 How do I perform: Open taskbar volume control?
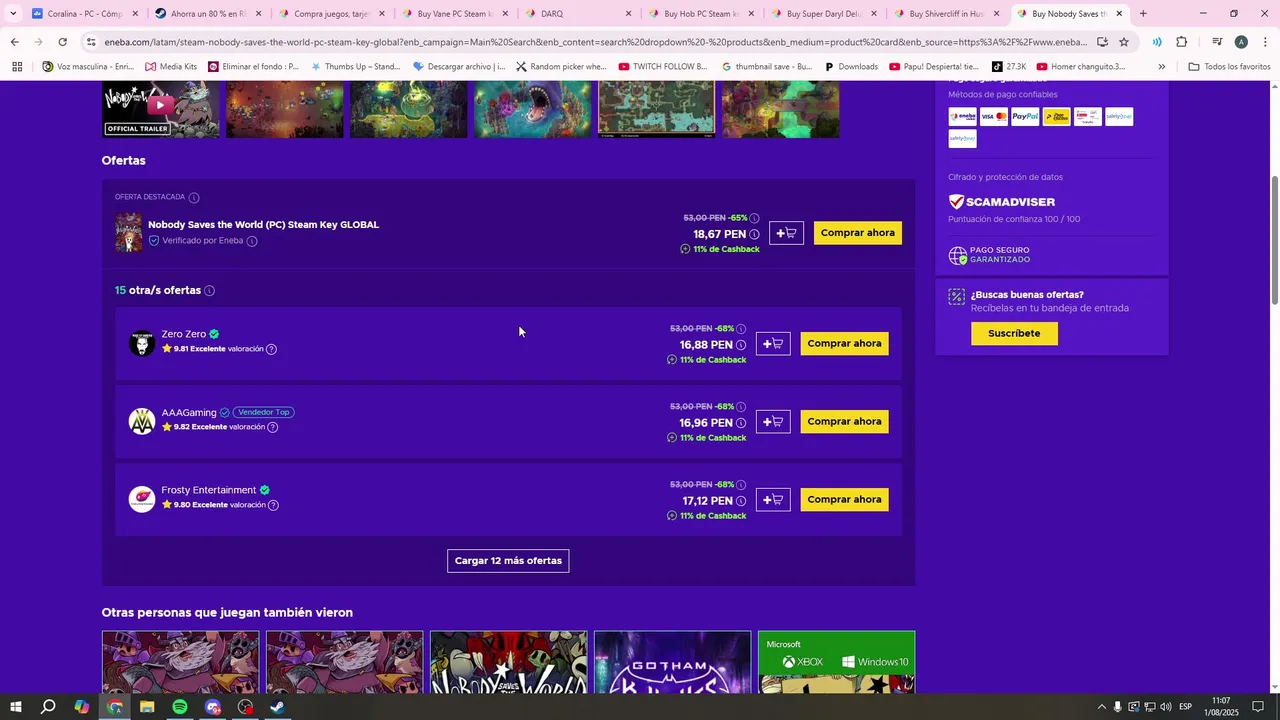tap(1166, 707)
